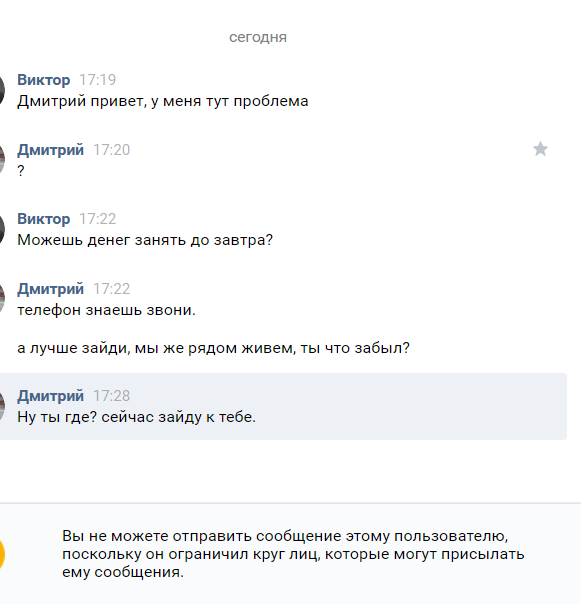Select highlighted message 'Ну ты где? сейчас зайду'

pos(136,417)
